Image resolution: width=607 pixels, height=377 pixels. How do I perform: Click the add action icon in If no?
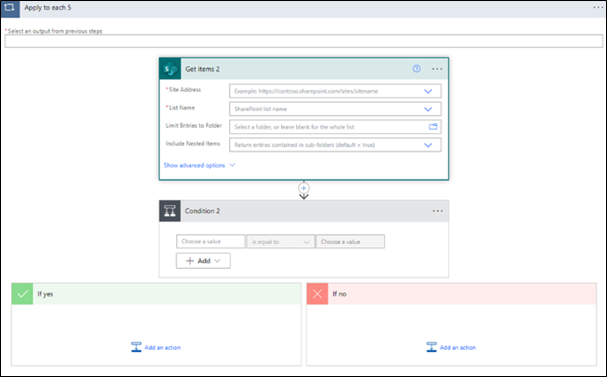[x=432, y=347]
